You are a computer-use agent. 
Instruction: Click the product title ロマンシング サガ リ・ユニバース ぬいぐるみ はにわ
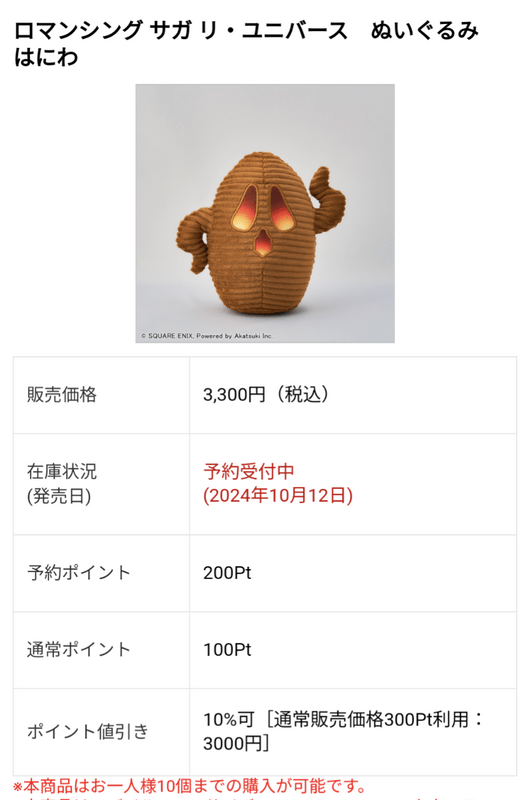(x=246, y=44)
